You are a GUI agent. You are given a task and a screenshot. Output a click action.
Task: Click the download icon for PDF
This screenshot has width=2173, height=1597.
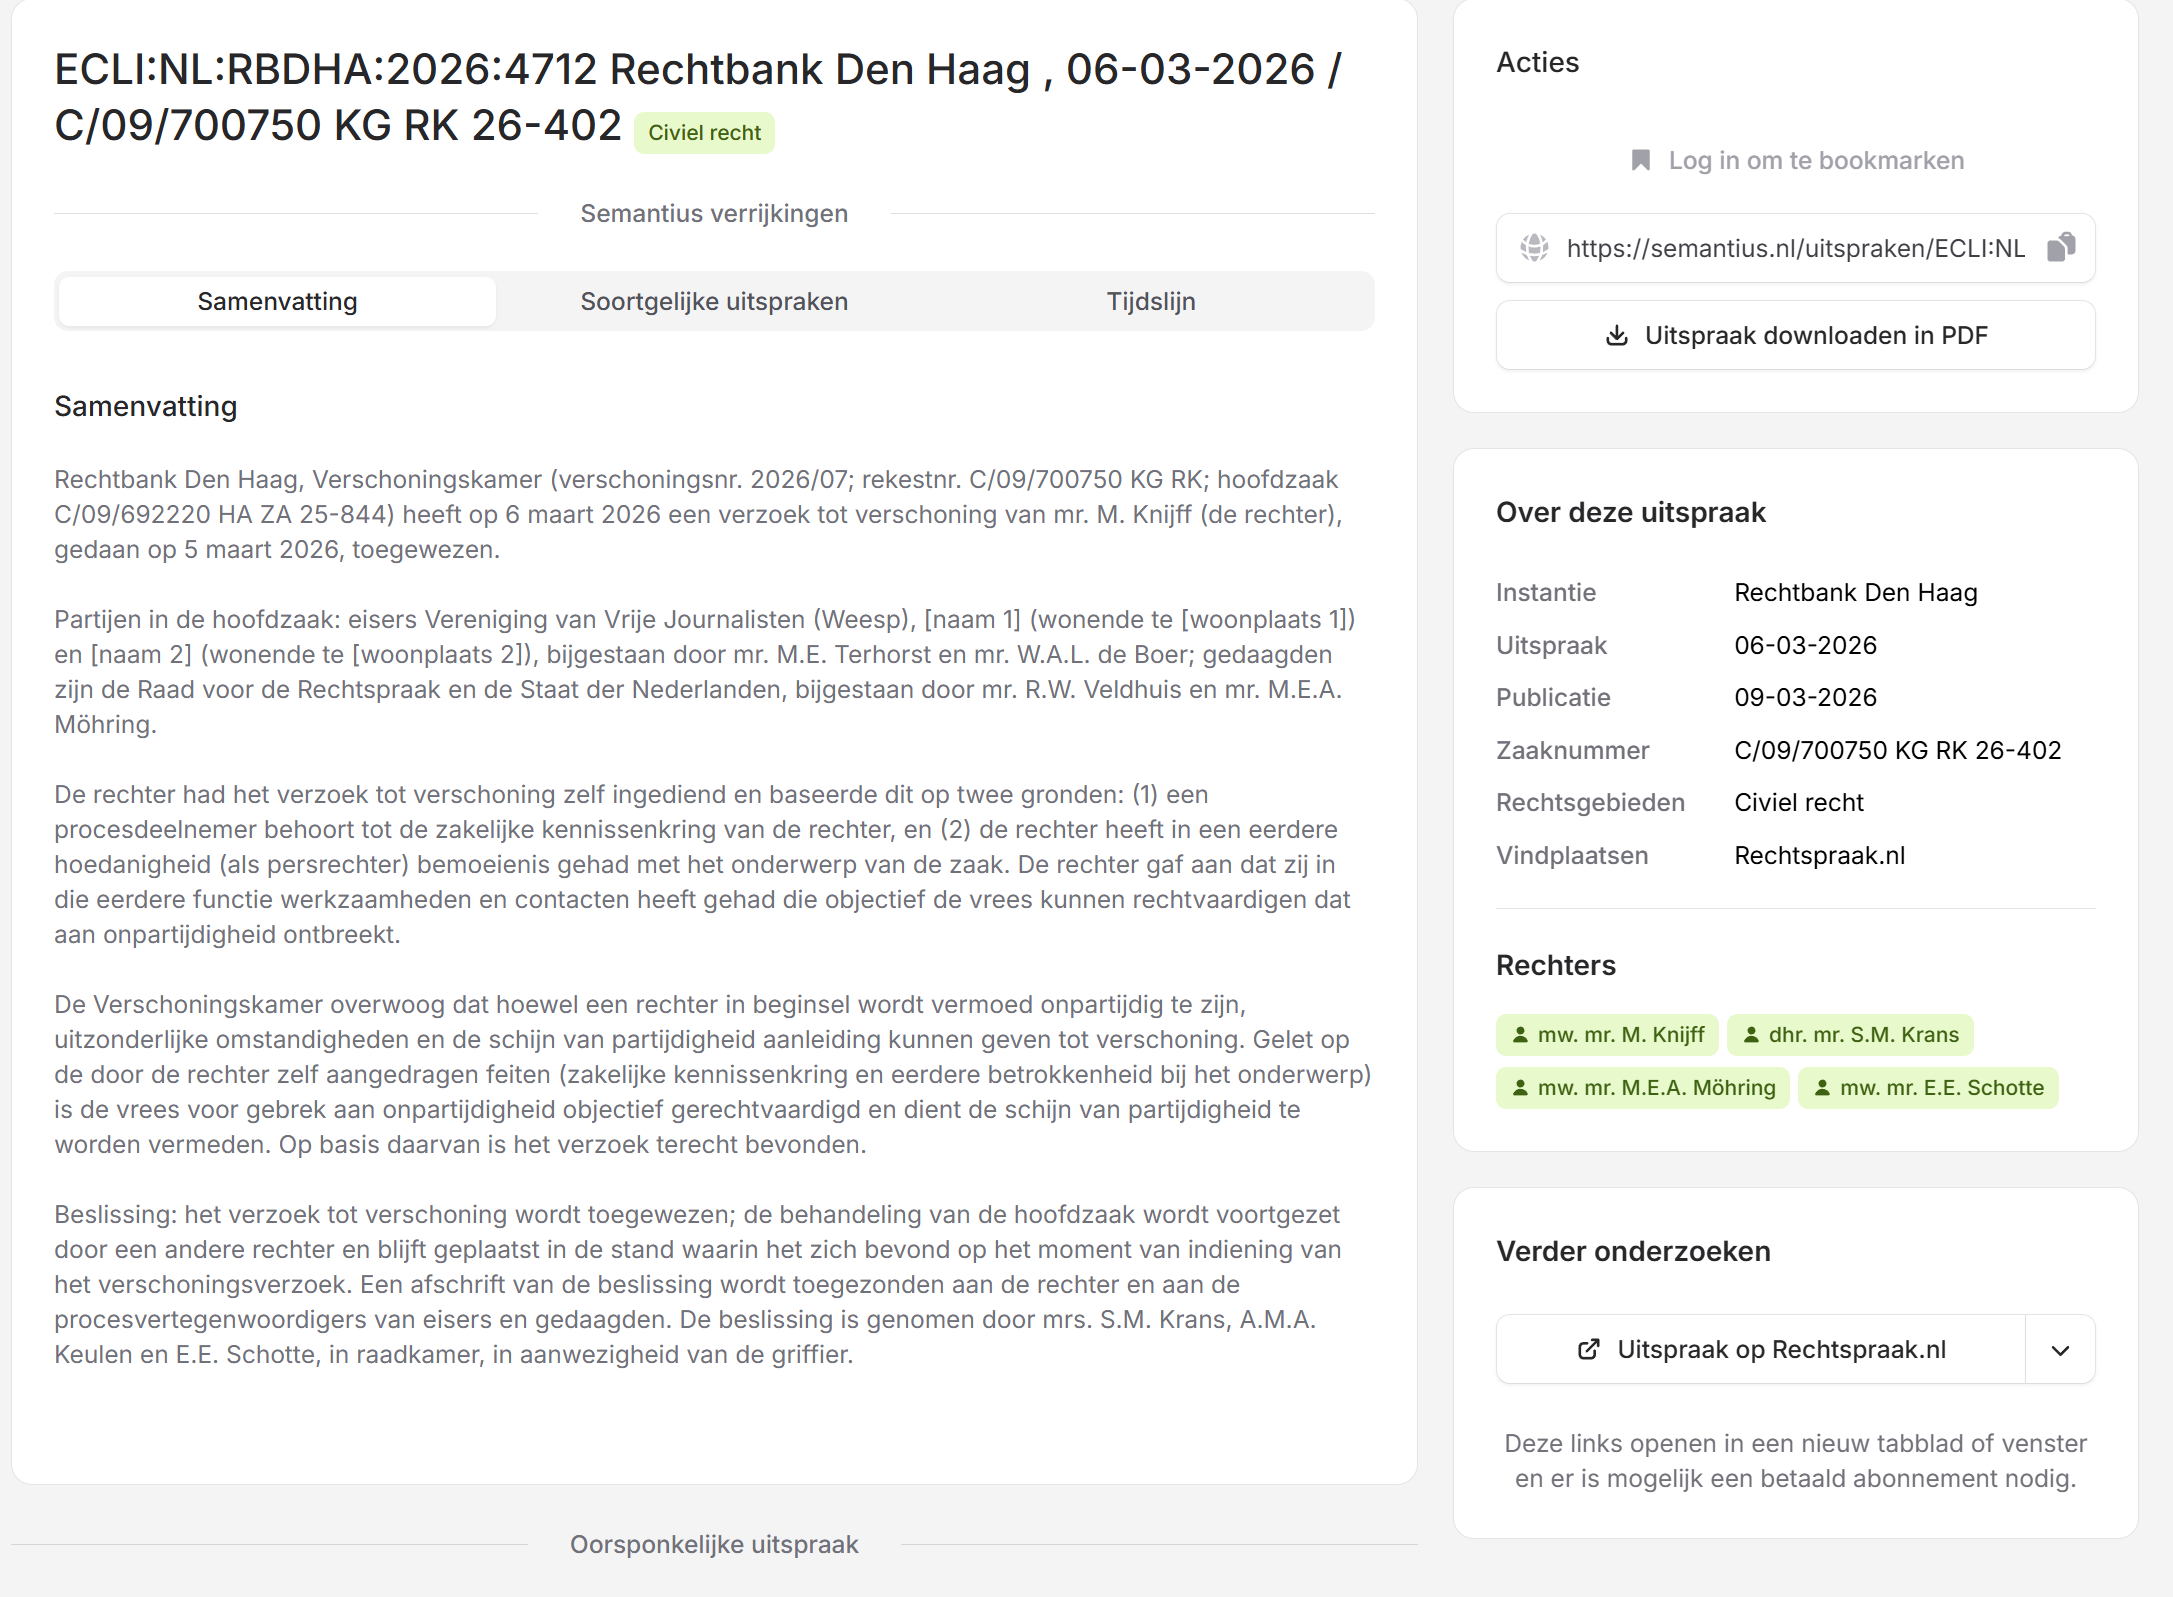pyautogui.click(x=1616, y=335)
